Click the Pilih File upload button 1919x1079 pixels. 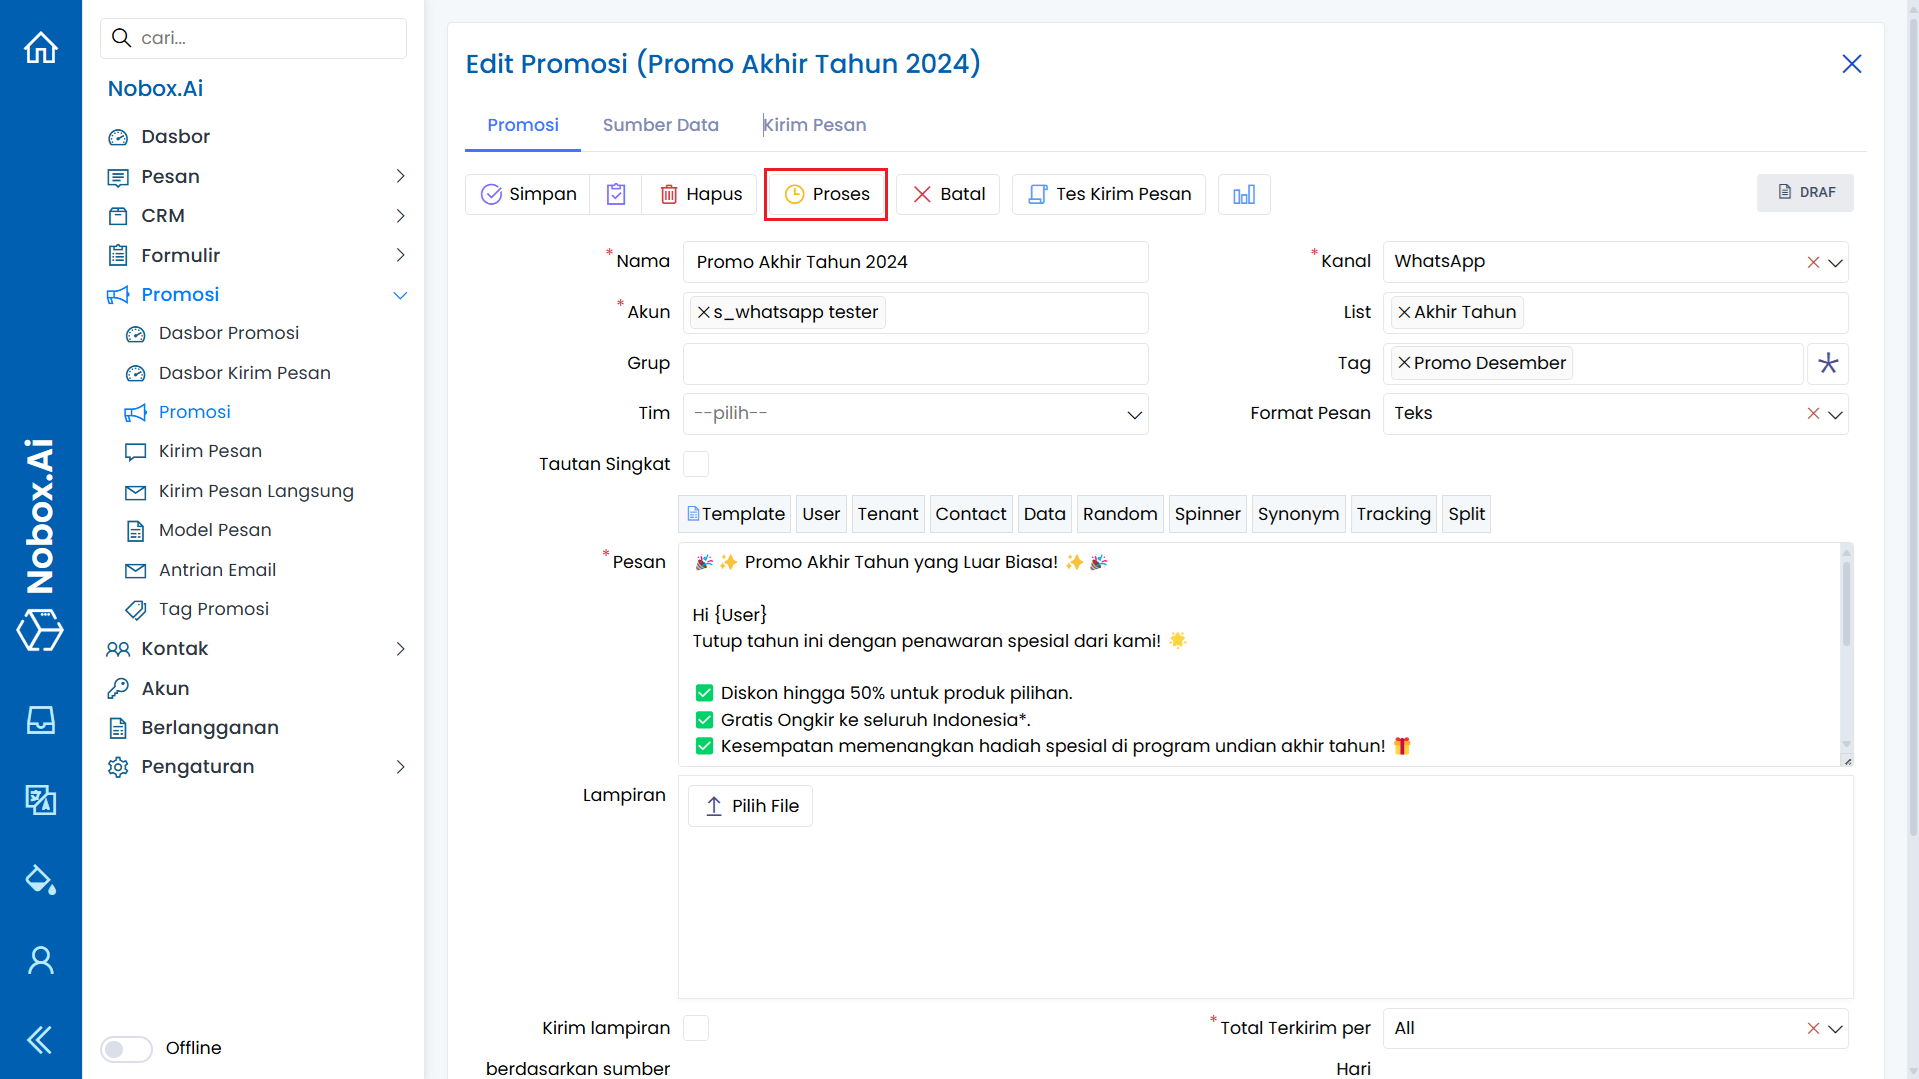(751, 806)
